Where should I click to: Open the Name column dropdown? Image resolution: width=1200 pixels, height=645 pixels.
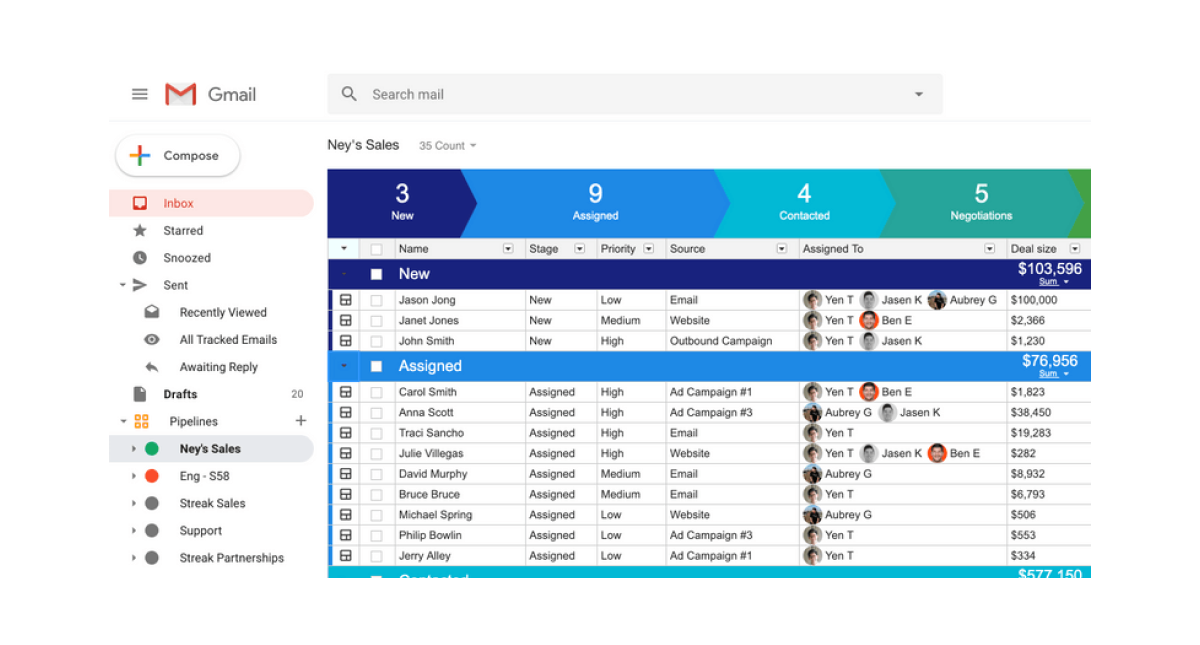[x=508, y=249]
